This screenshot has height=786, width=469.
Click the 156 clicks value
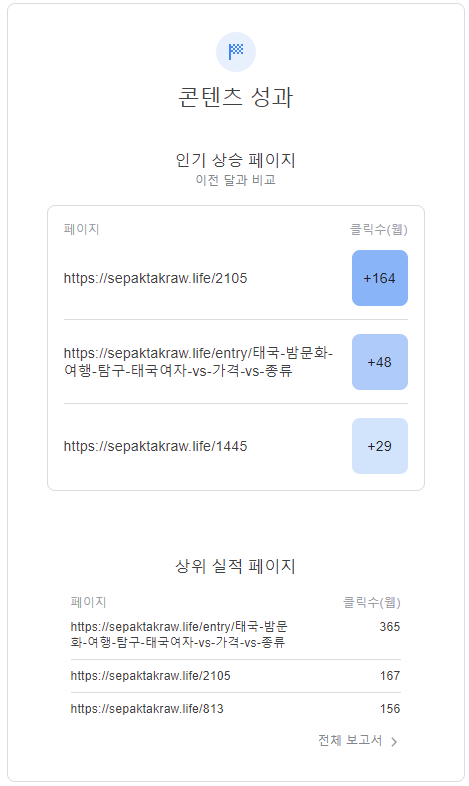390,709
